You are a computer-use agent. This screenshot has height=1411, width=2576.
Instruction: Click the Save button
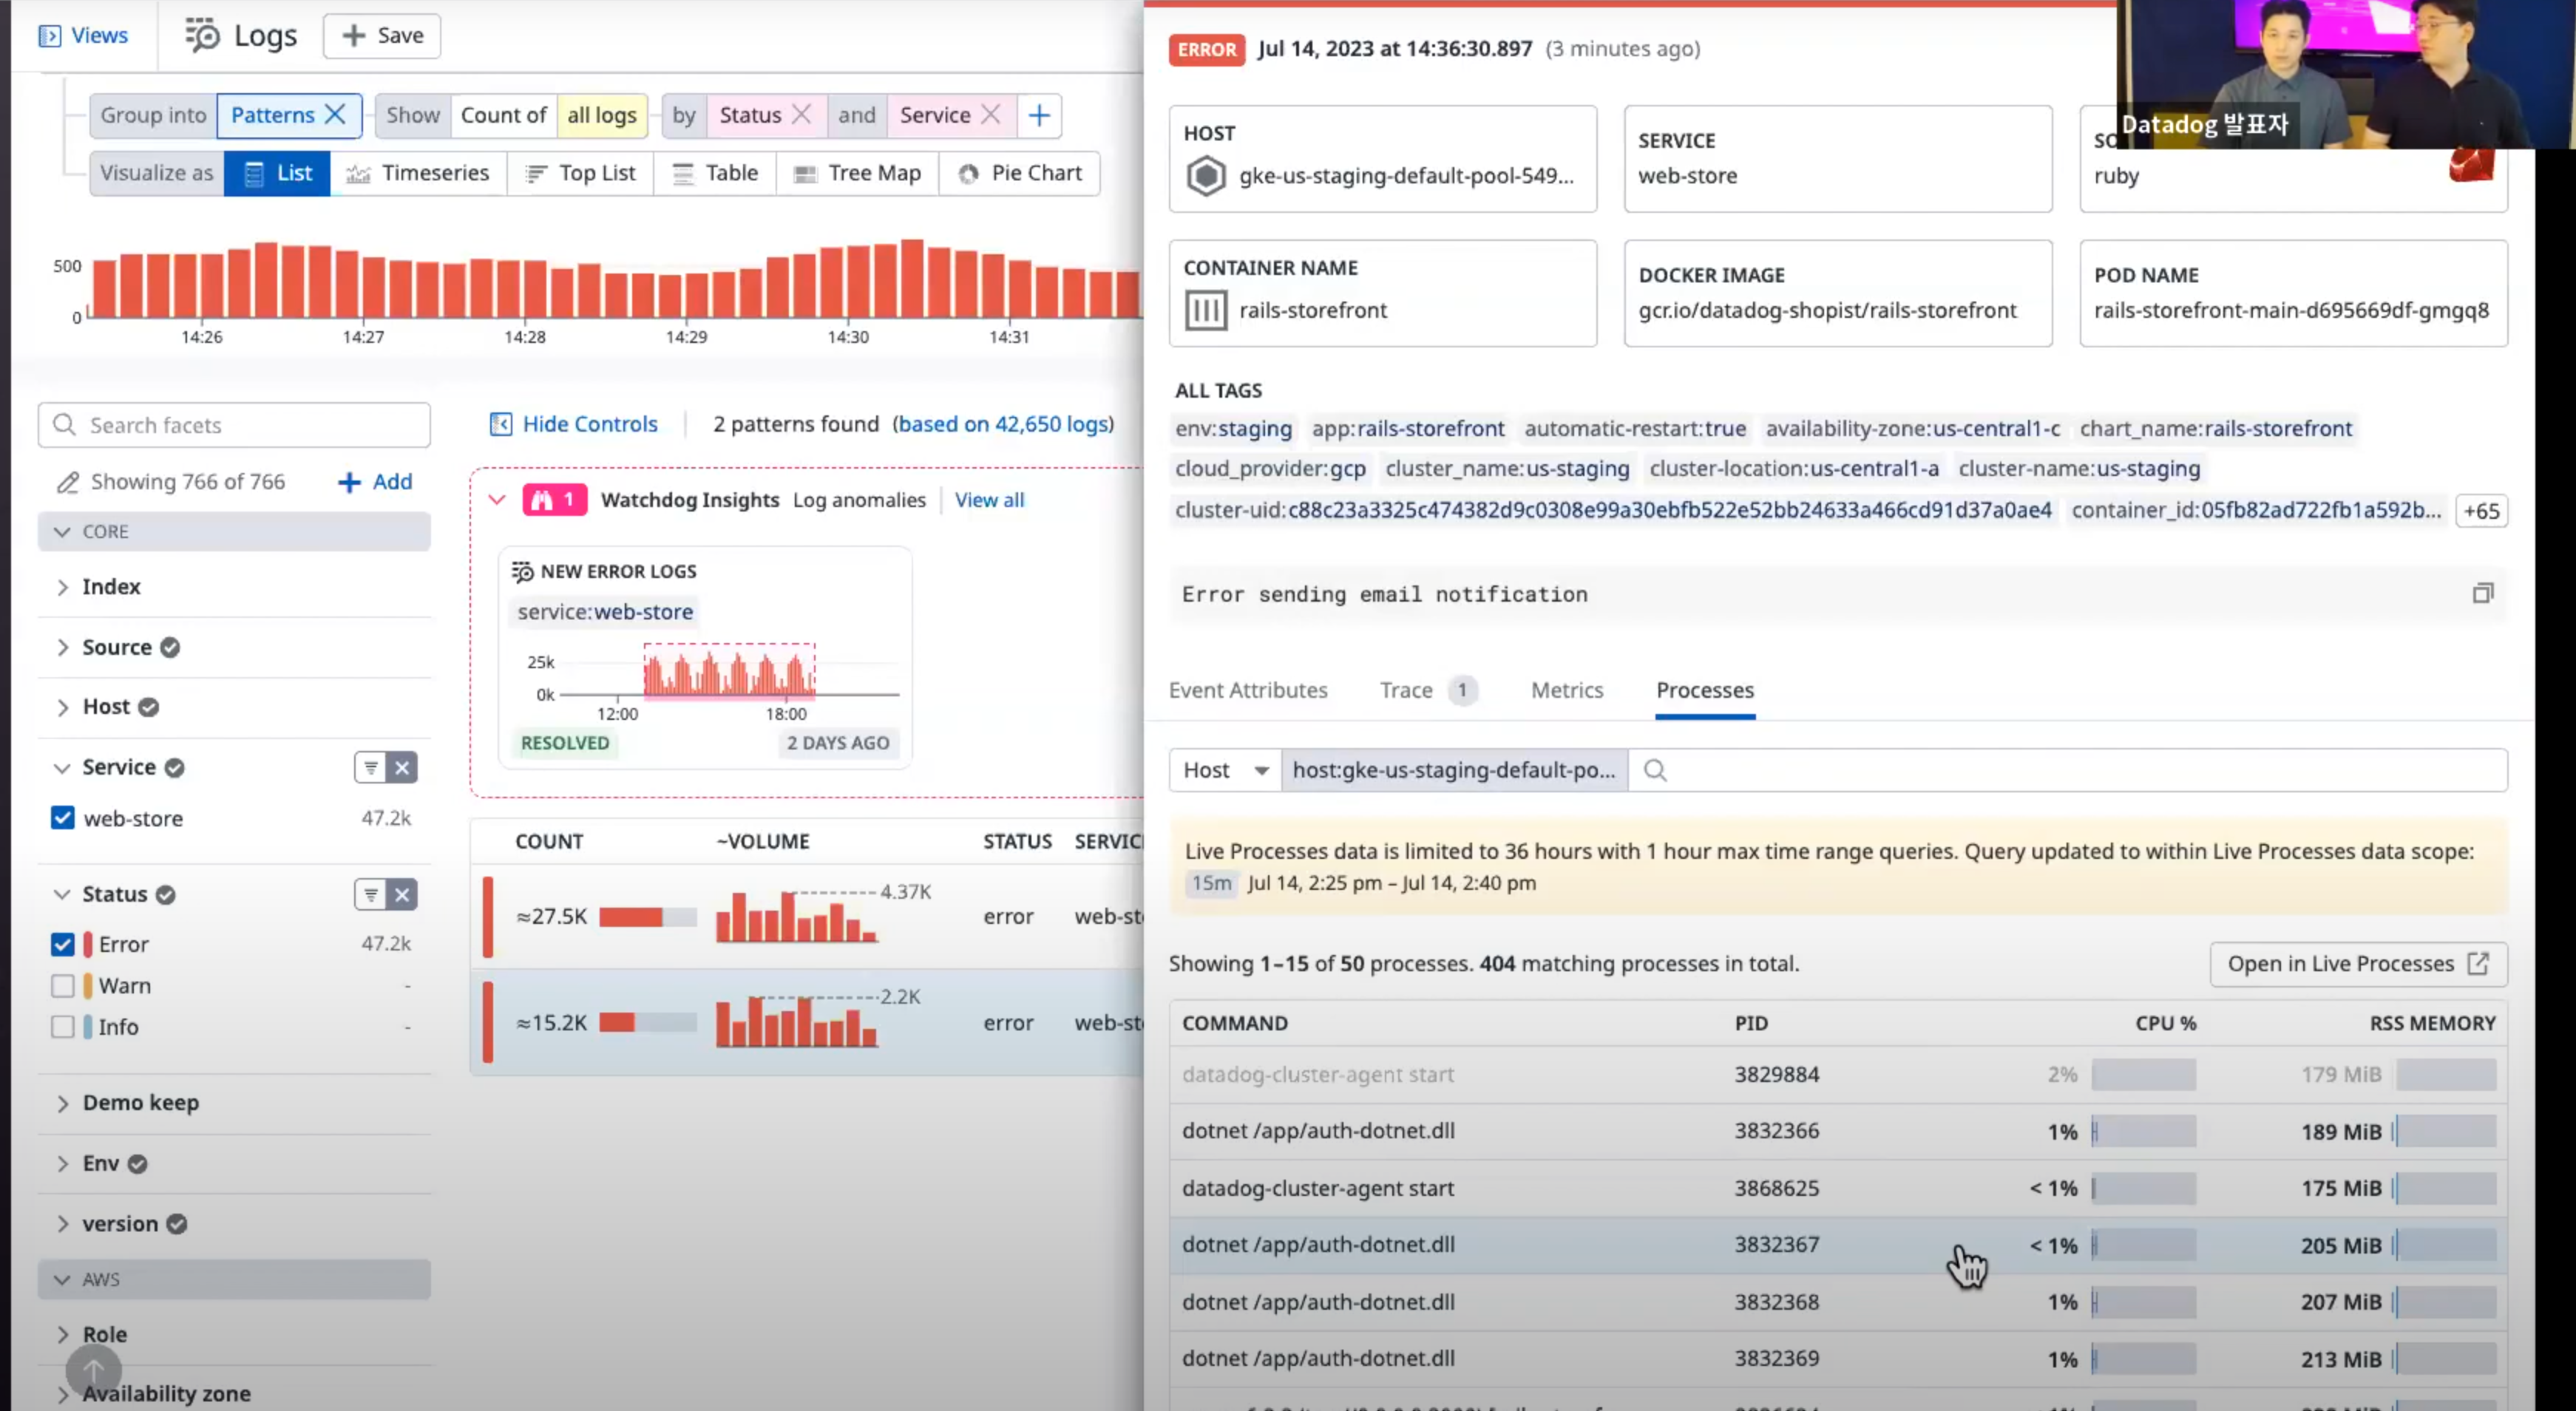(382, 36)
